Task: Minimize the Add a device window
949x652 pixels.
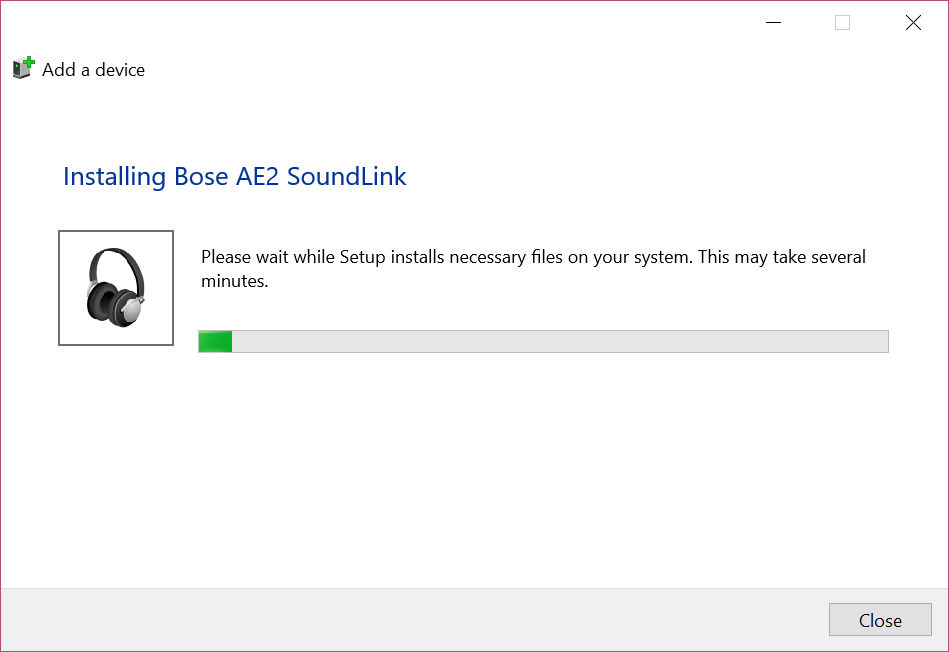Action: [x=772, y=23]
